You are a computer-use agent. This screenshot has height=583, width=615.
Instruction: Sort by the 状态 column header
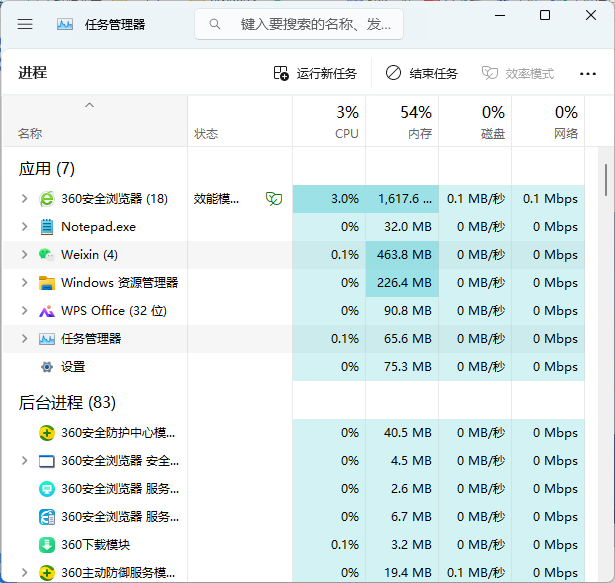tap(240, 122)
